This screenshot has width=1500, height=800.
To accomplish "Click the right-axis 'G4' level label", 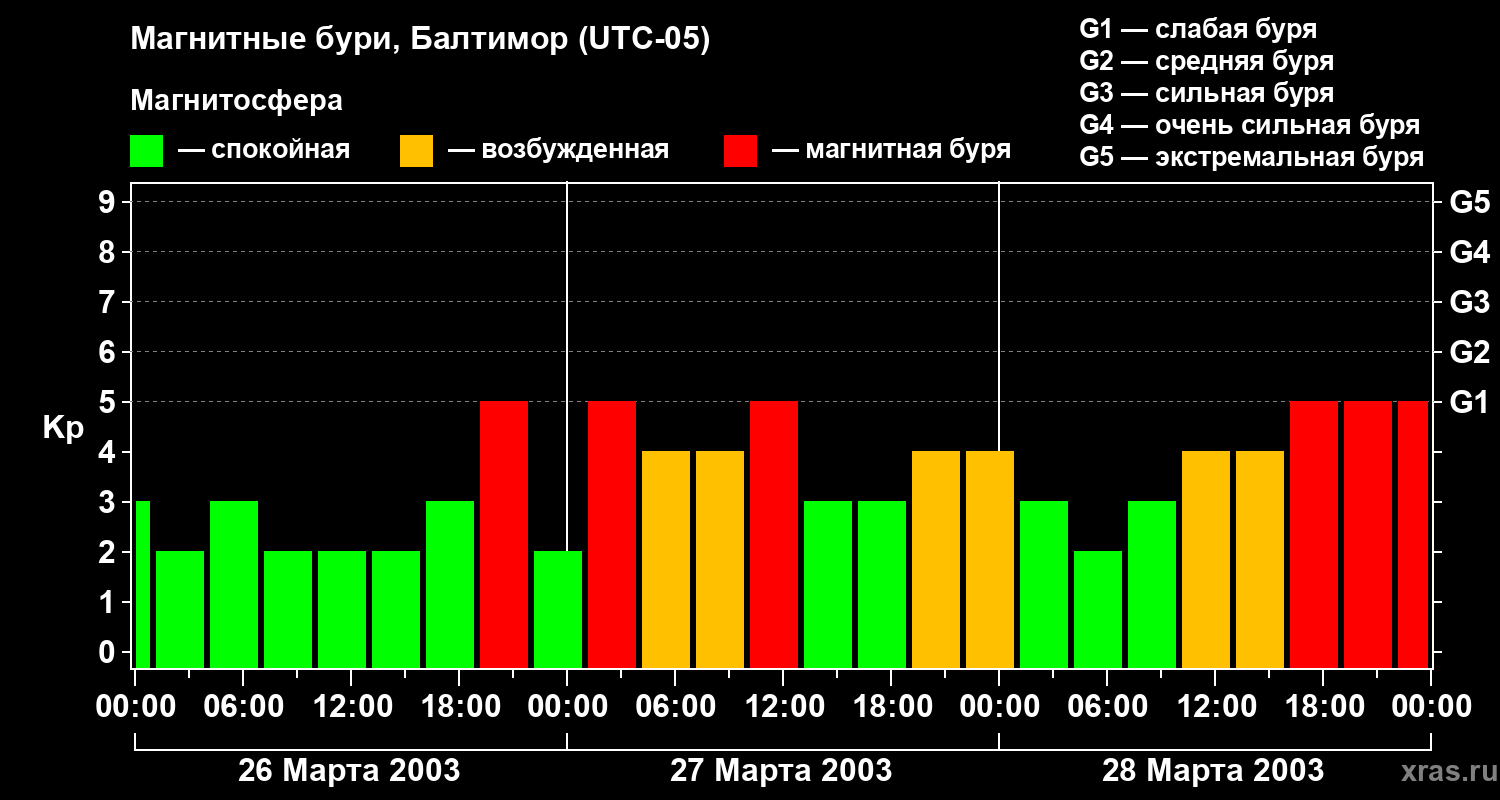I will point(1469,252).
